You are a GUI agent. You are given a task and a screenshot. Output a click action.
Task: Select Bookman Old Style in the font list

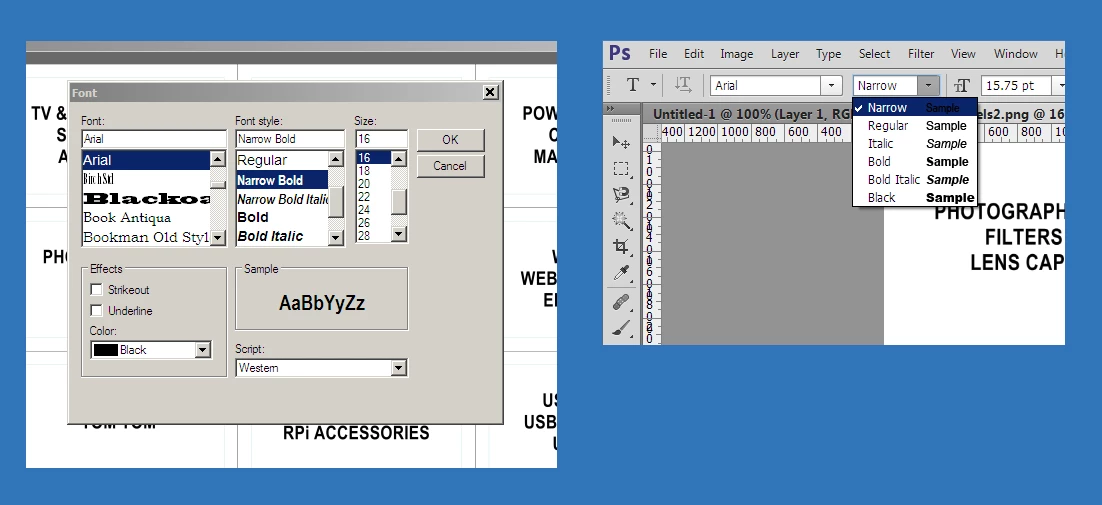146,237
